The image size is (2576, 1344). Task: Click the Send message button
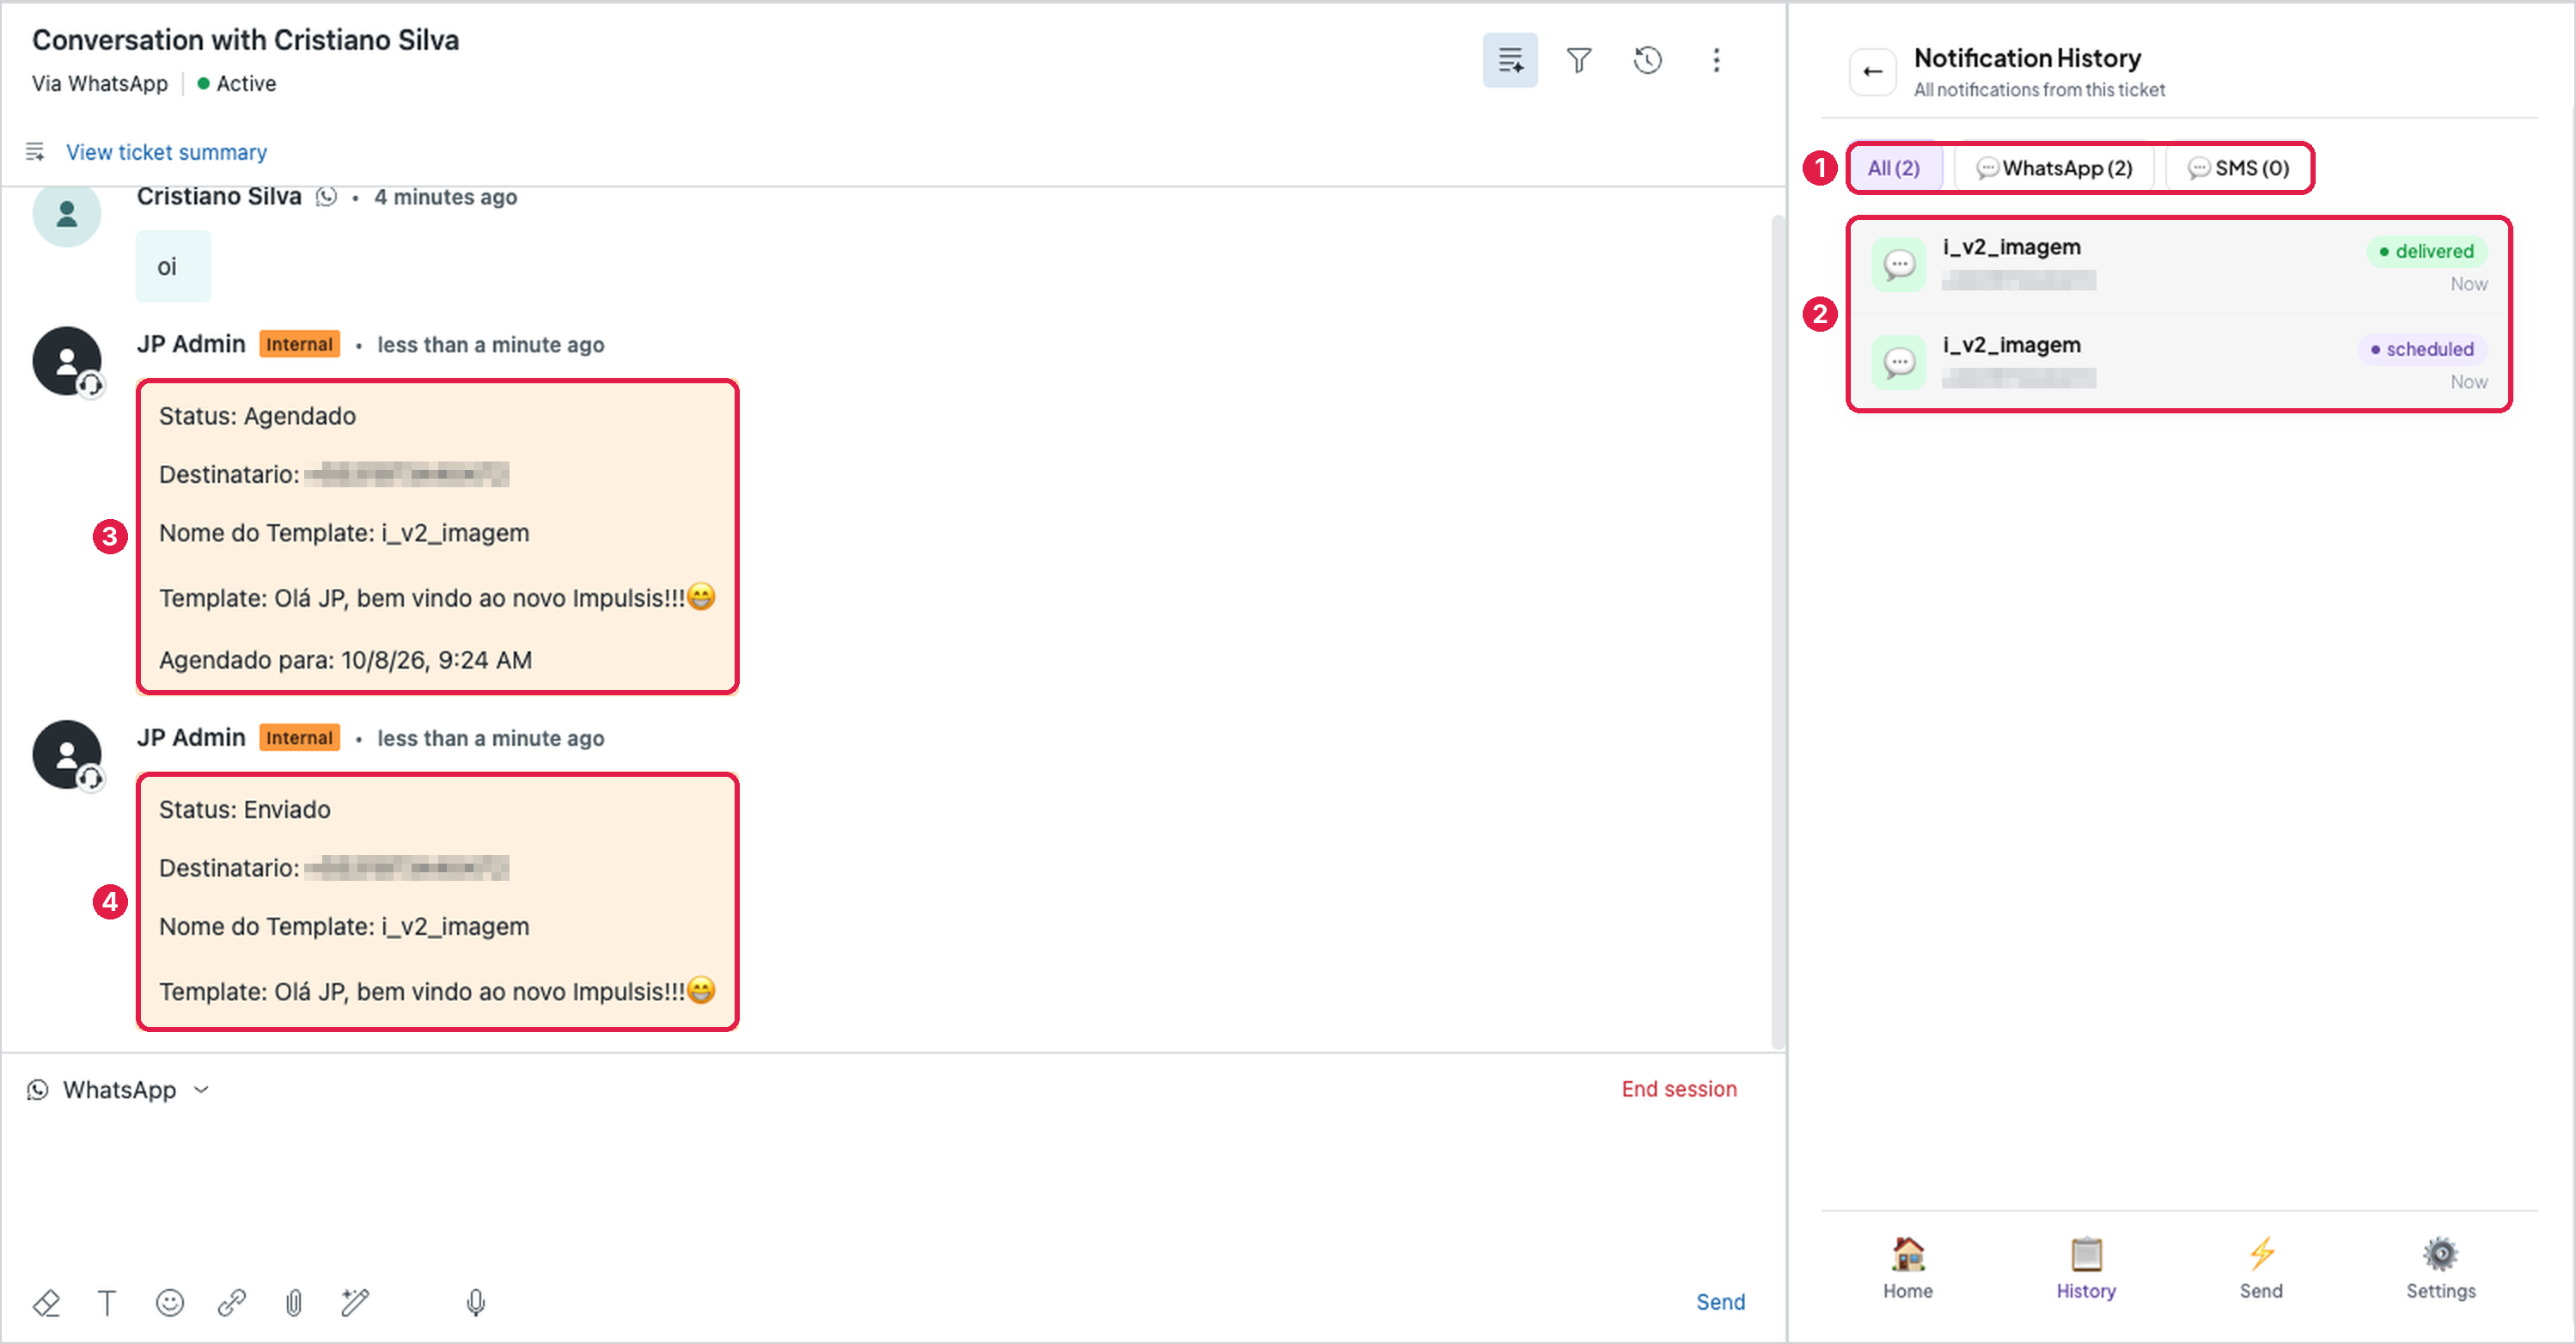[x=1720, y=1302]
